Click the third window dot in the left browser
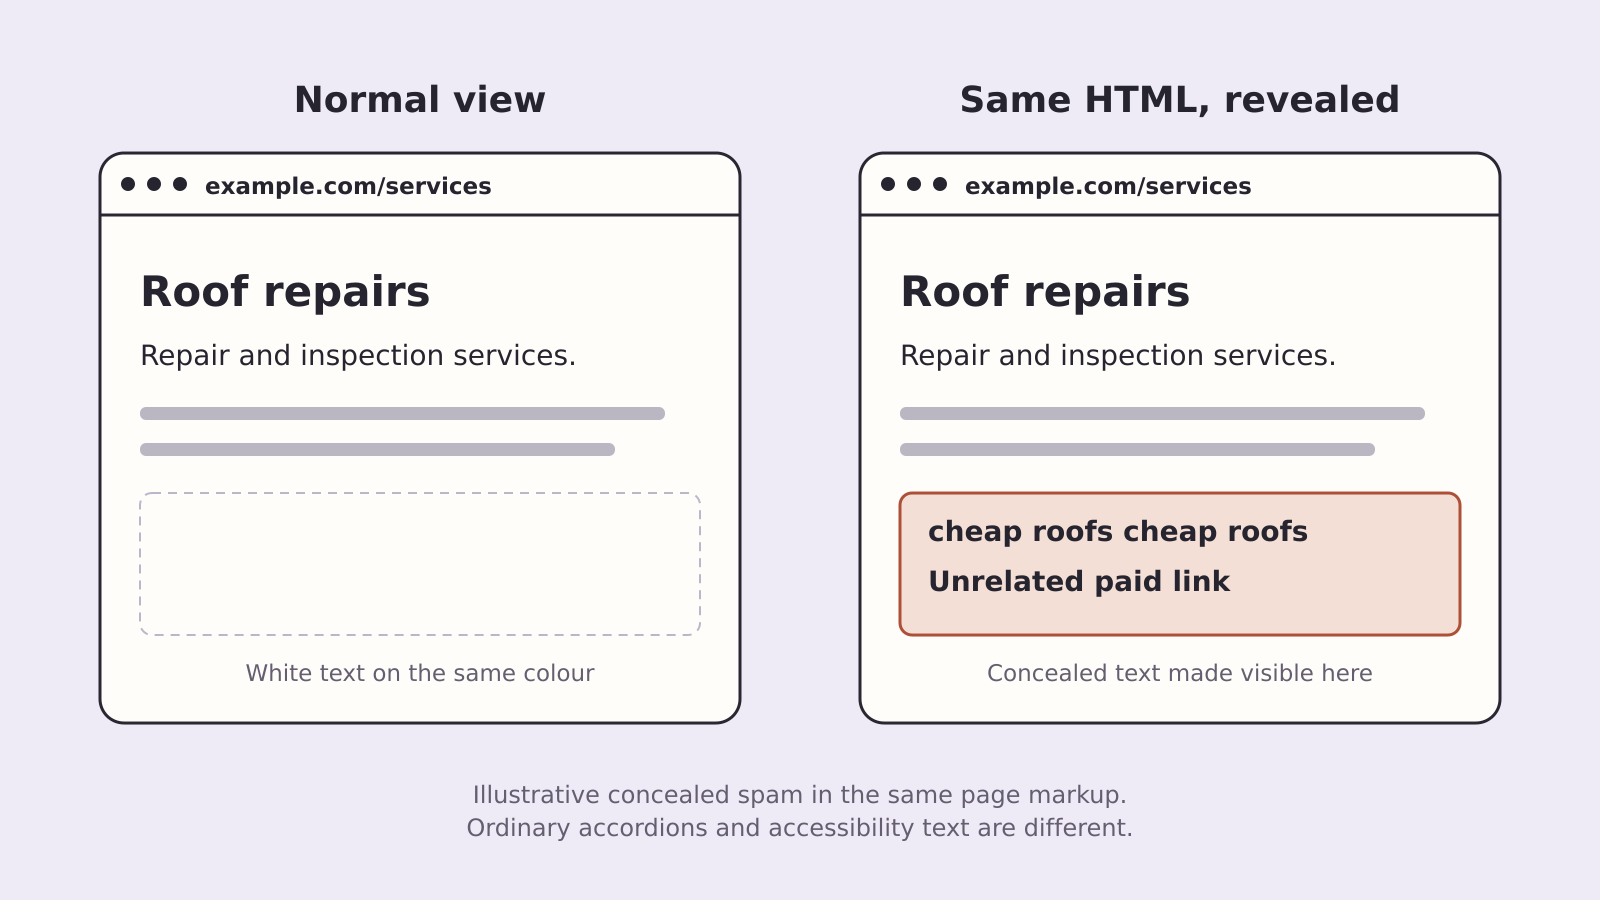 [180, 184]
